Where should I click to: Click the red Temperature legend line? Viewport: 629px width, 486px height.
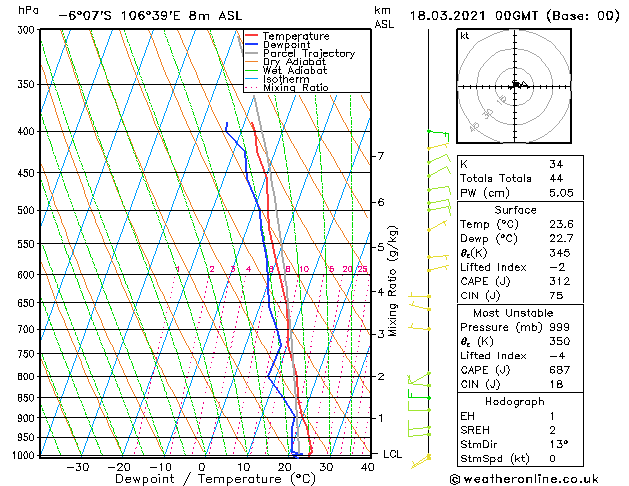(252, 36)
